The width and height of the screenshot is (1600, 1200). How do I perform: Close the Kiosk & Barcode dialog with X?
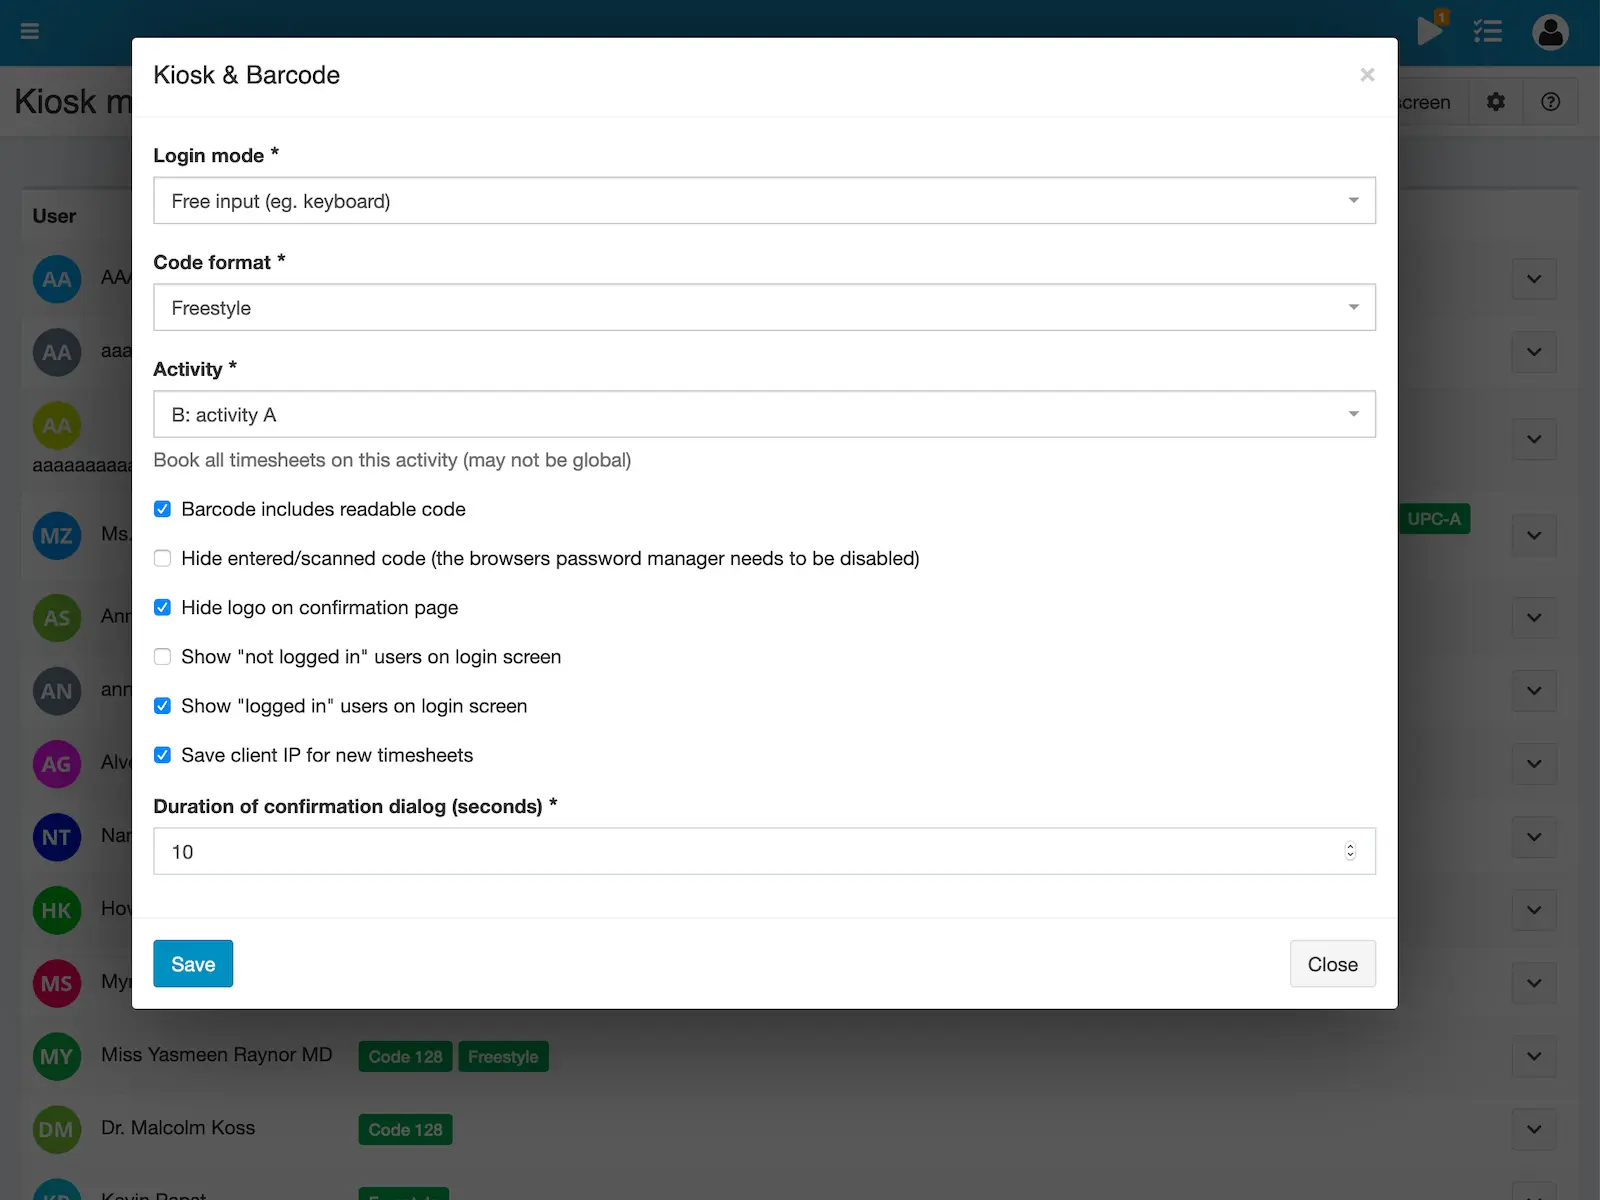point(1367,75)
